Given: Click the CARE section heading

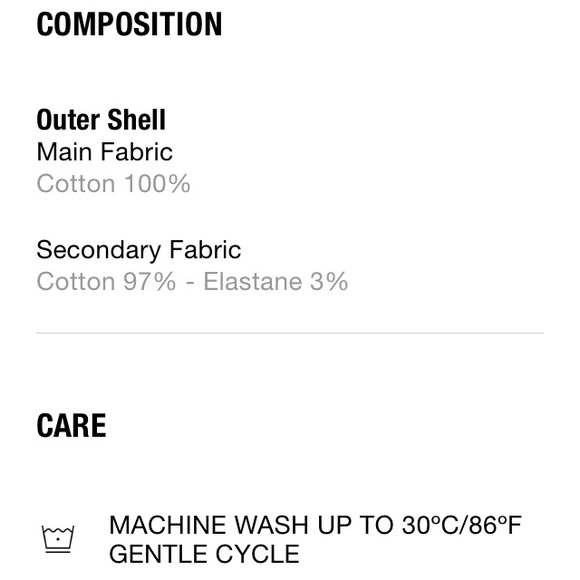Looking at the screenshot, I should [x=71, y=426].
